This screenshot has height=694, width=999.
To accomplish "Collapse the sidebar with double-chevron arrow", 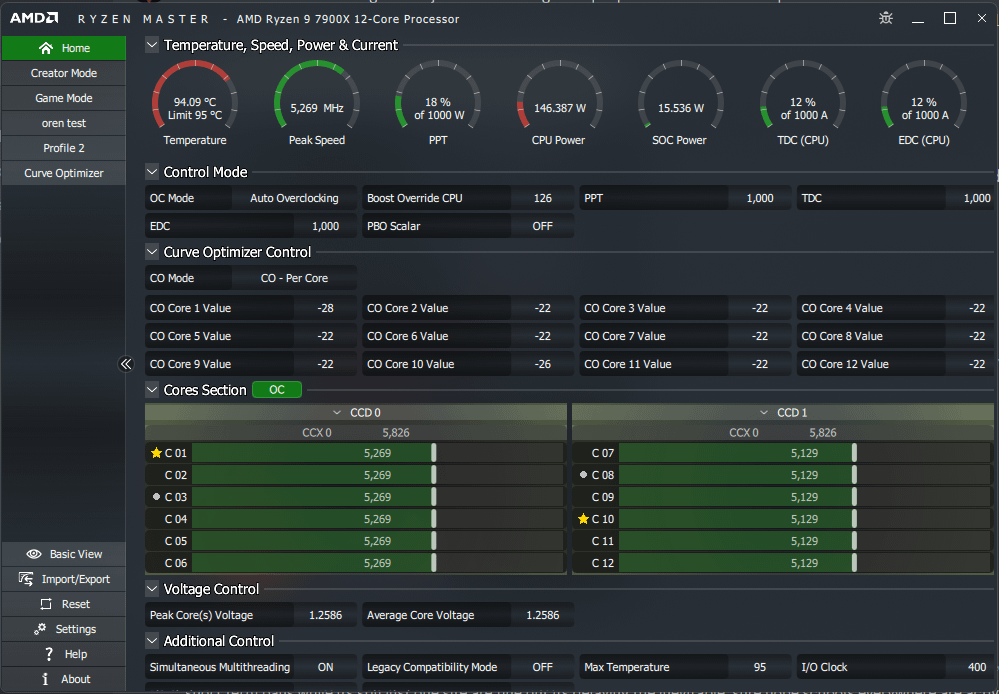I will [x=126, y=364].
